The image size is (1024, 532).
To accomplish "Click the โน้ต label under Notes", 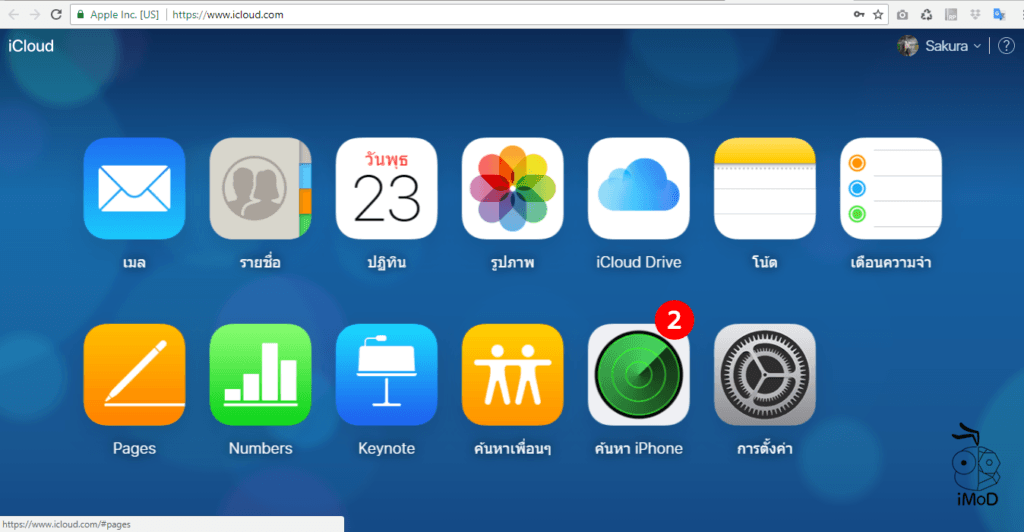I will pos(764,262).
